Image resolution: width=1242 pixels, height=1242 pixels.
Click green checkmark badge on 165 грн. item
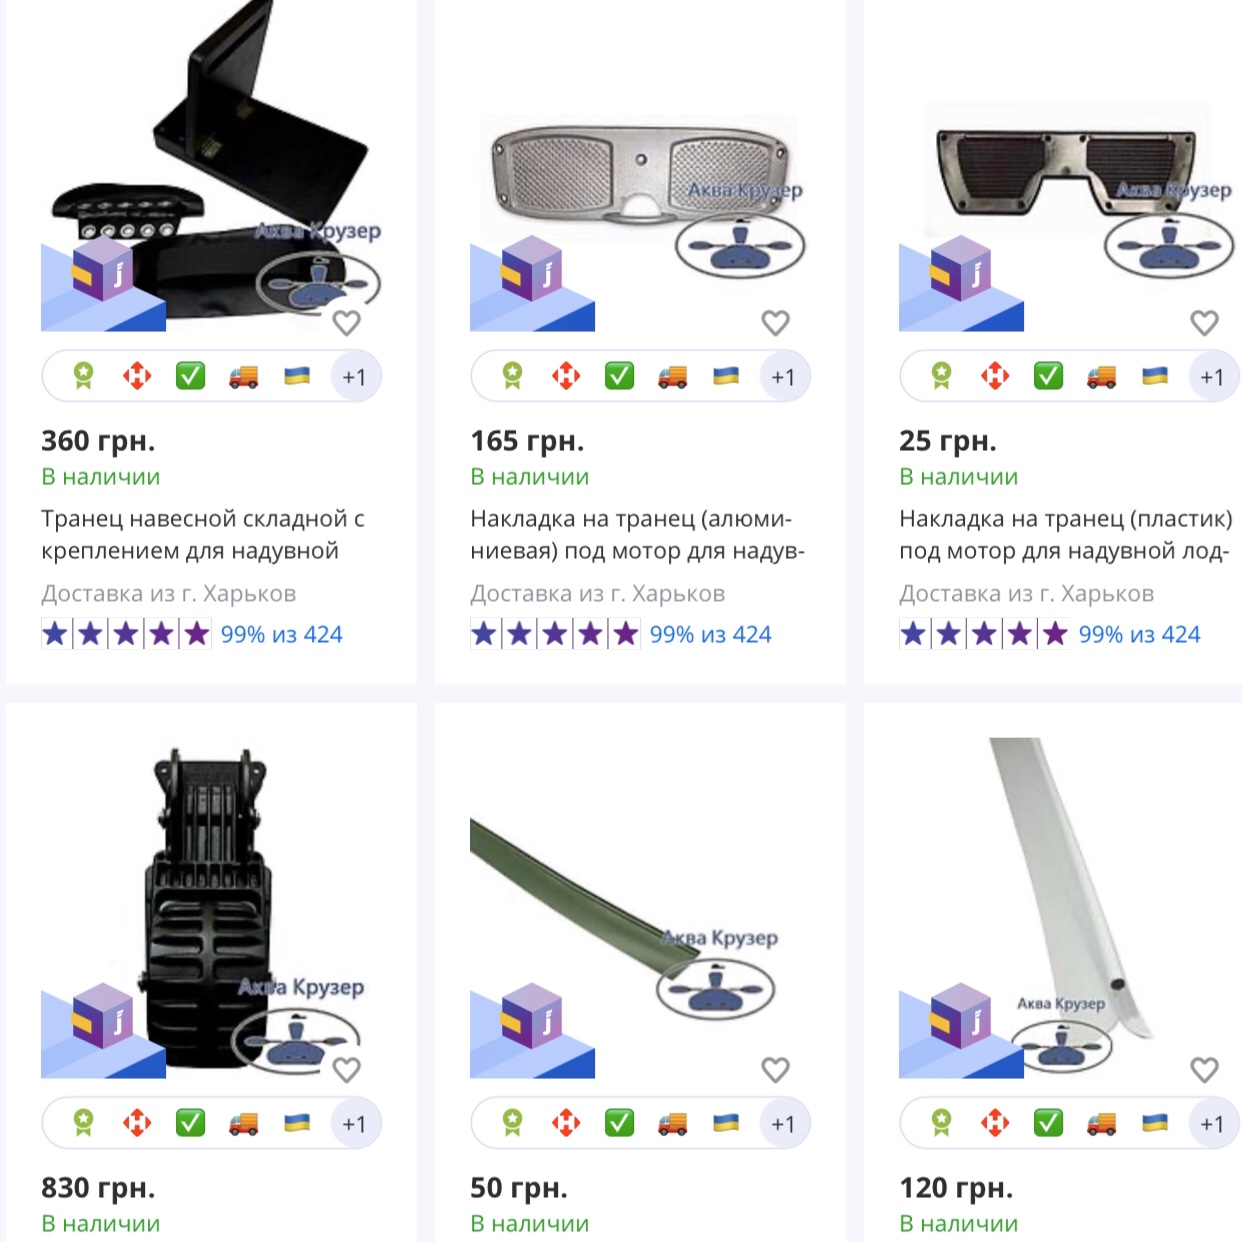(x=619, y=376)
